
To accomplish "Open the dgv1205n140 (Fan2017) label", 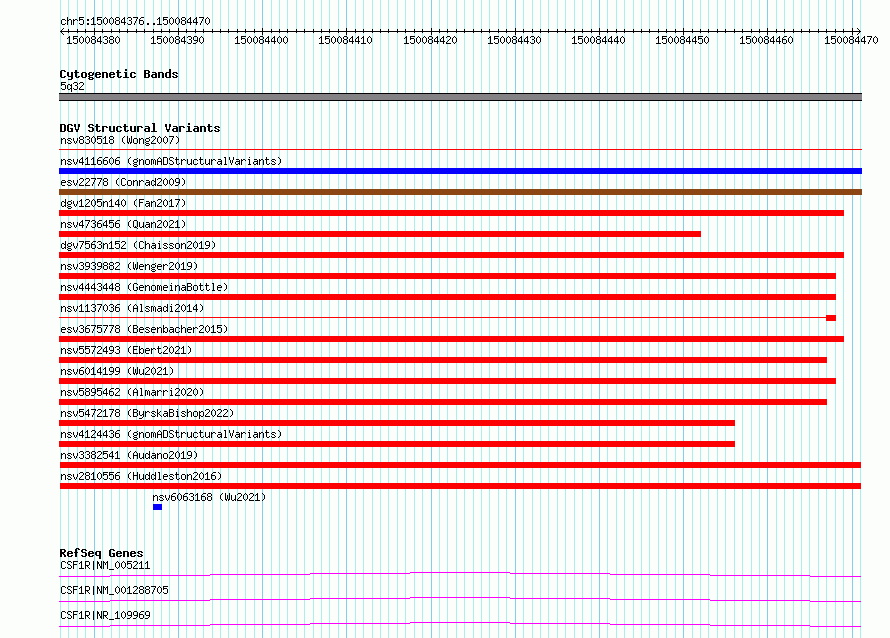I will click(x=123, y=203).
